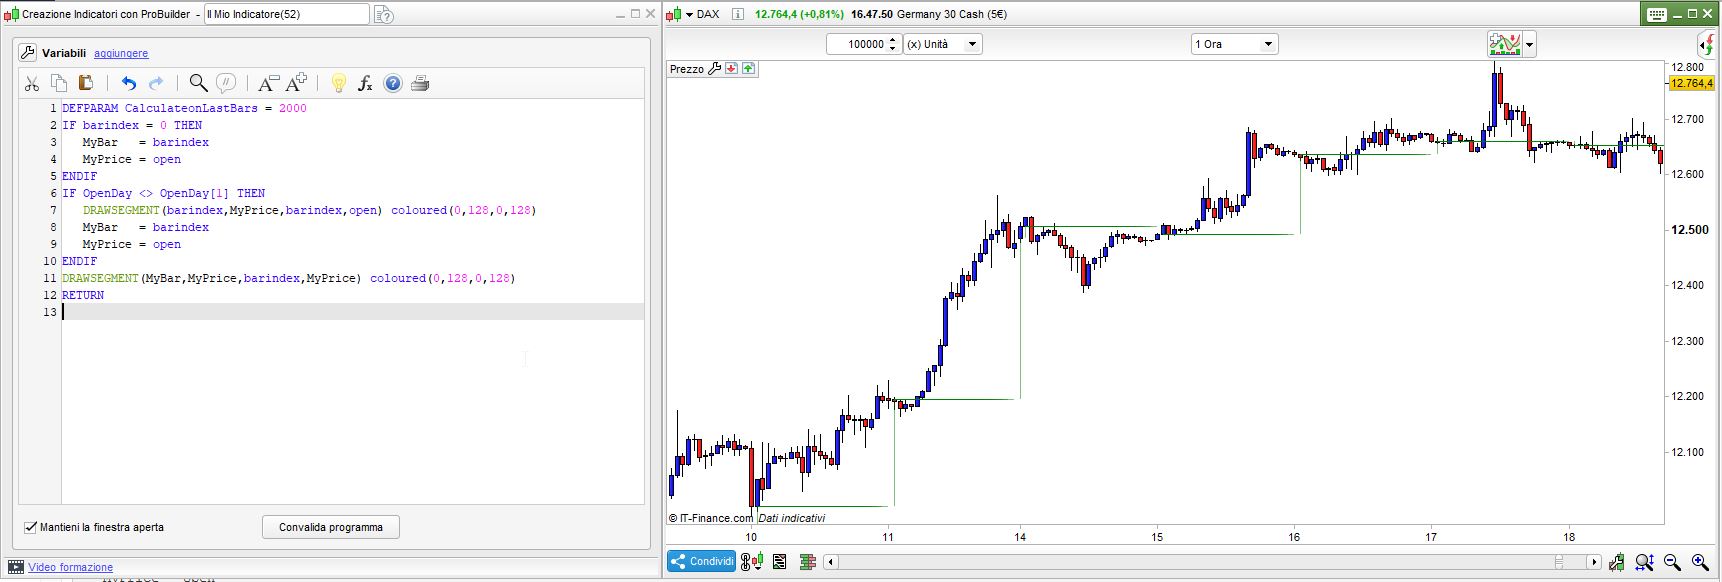Screen dimensions: 1722x582
Task: Open search with the magnifier icon
Action: [x=198, y=84]
